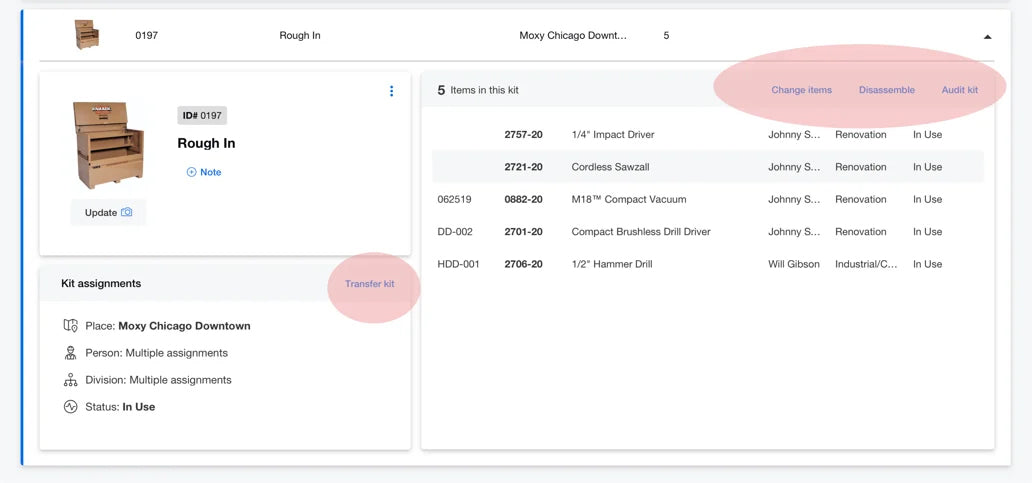Click the large job box kit image
Image resolution: width=1032 pixels, height=483 pixels.
(109, 145)
